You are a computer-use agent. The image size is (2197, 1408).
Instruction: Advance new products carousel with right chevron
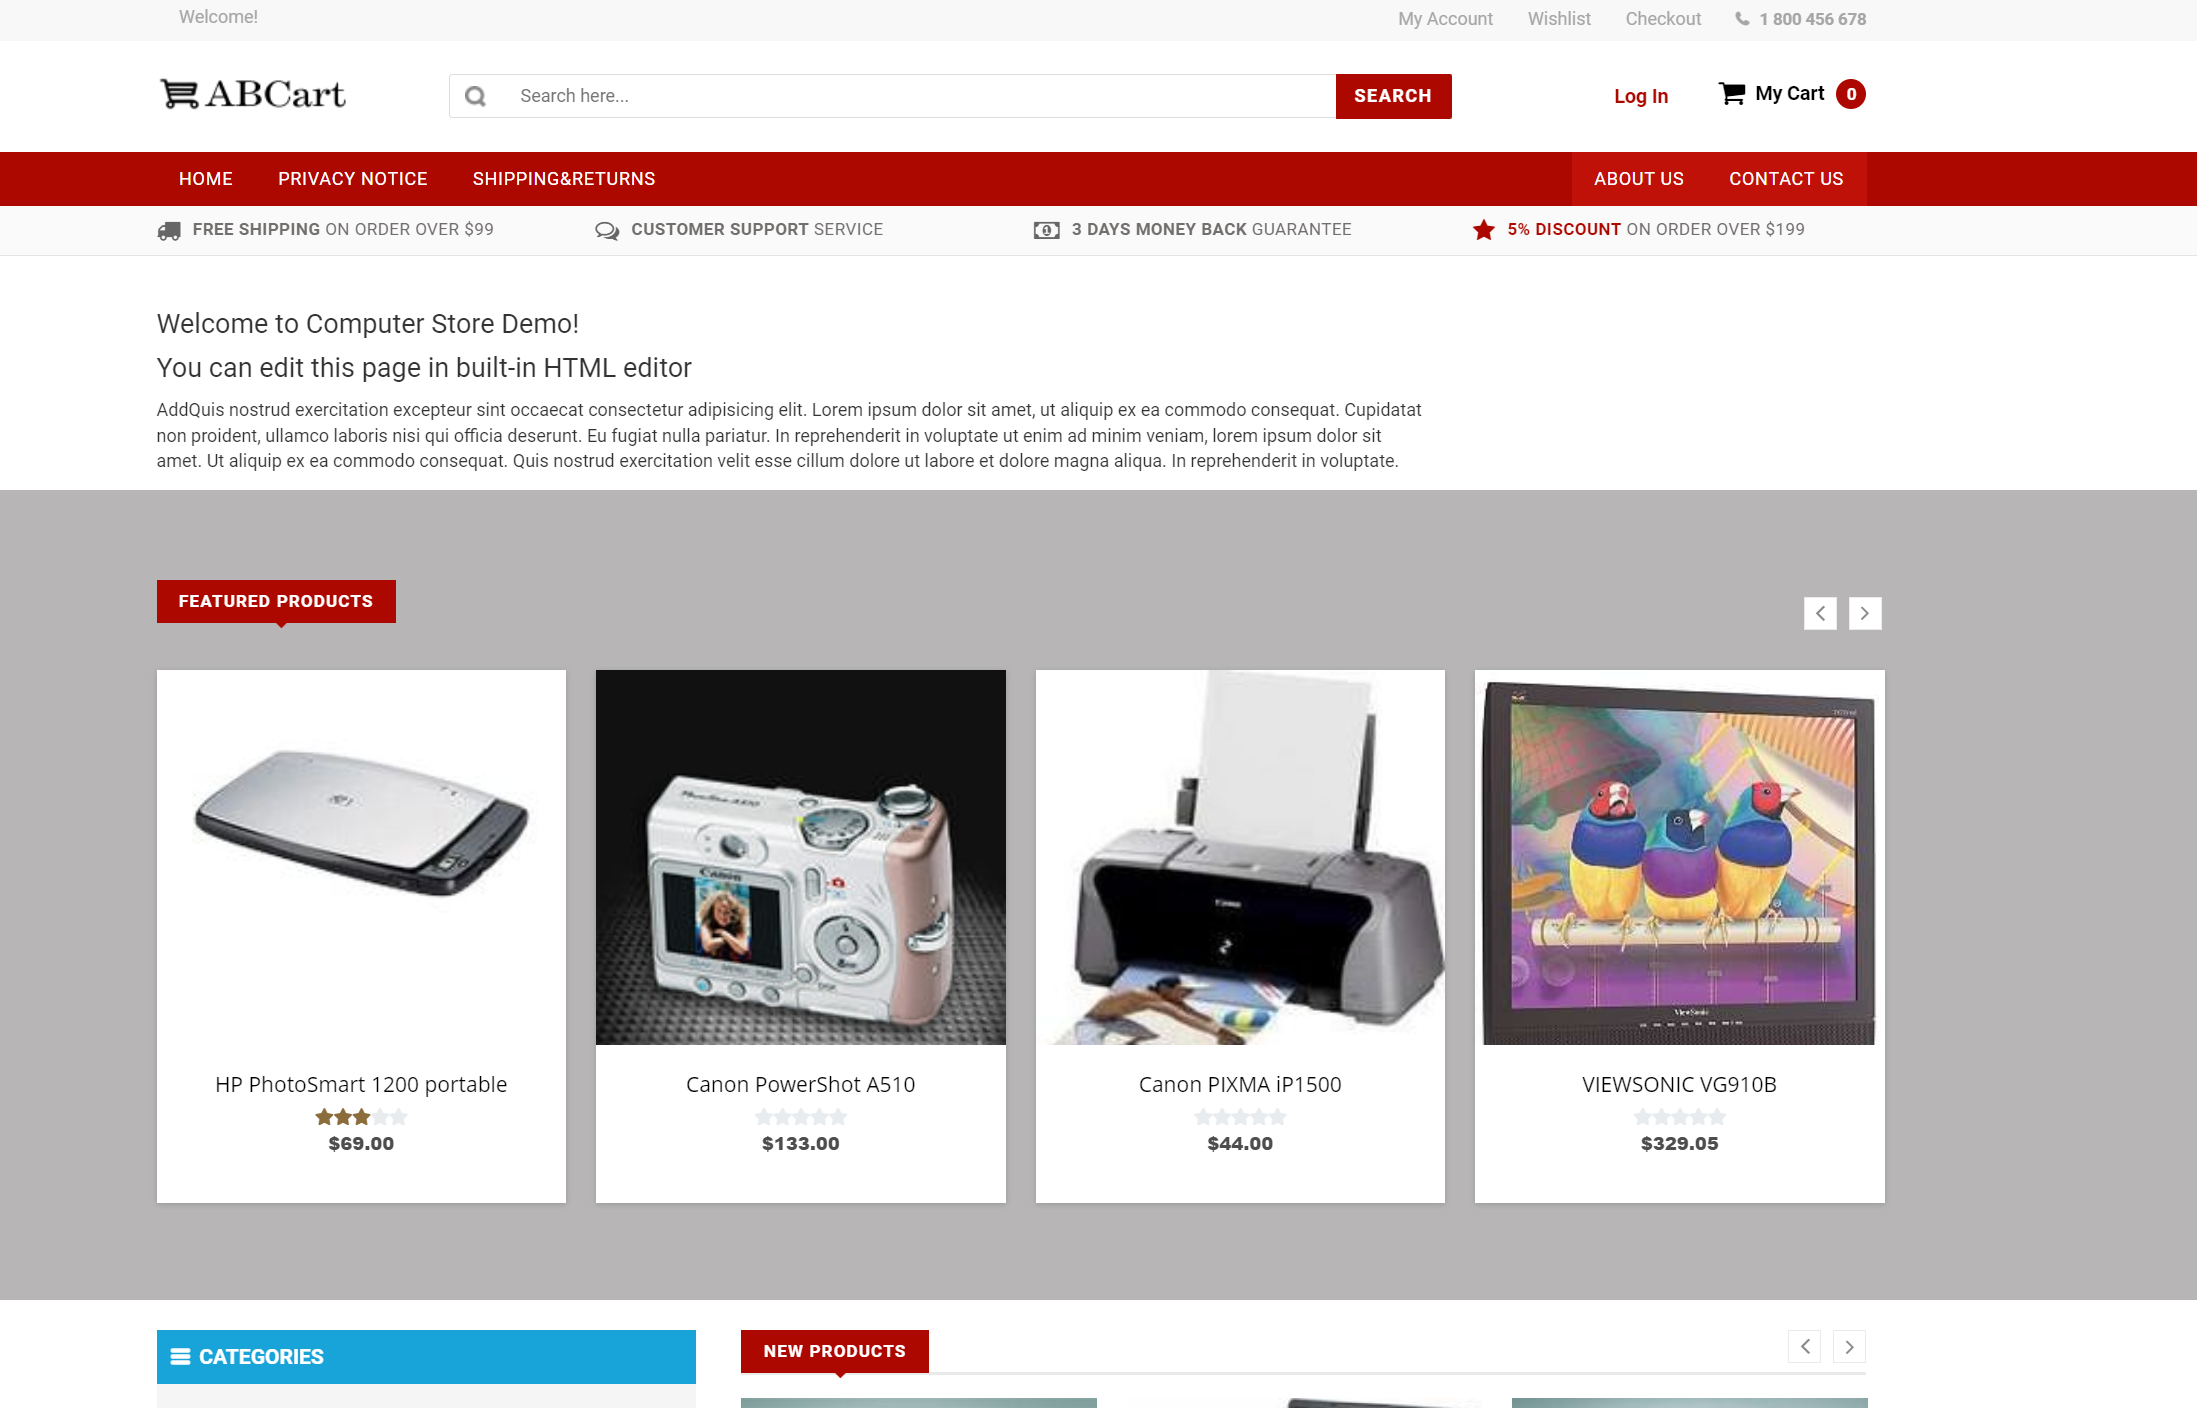click(1850, 1346)
